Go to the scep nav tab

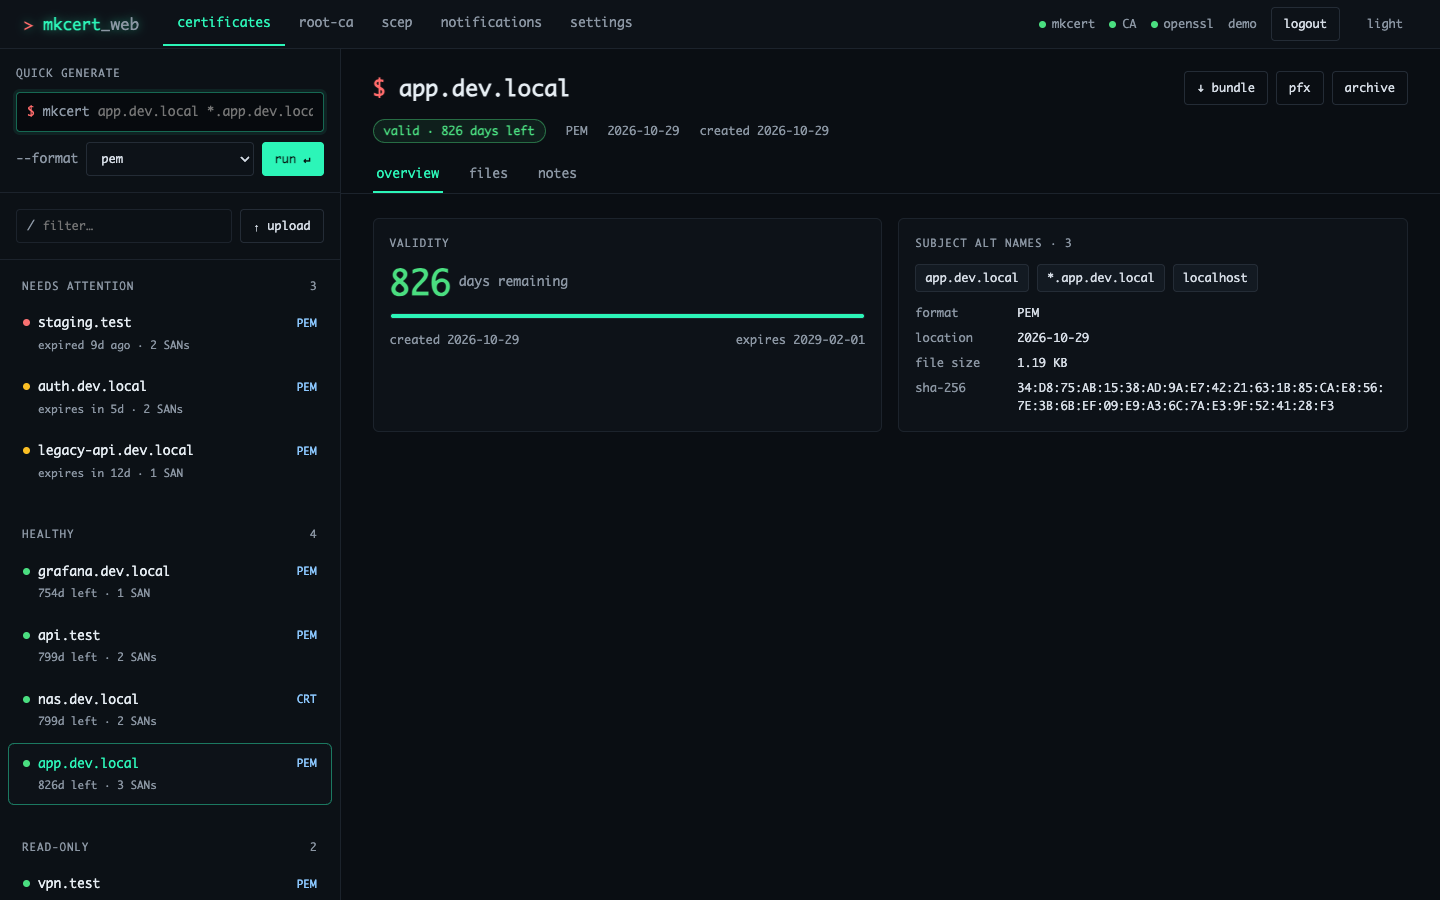coord(397,23)
